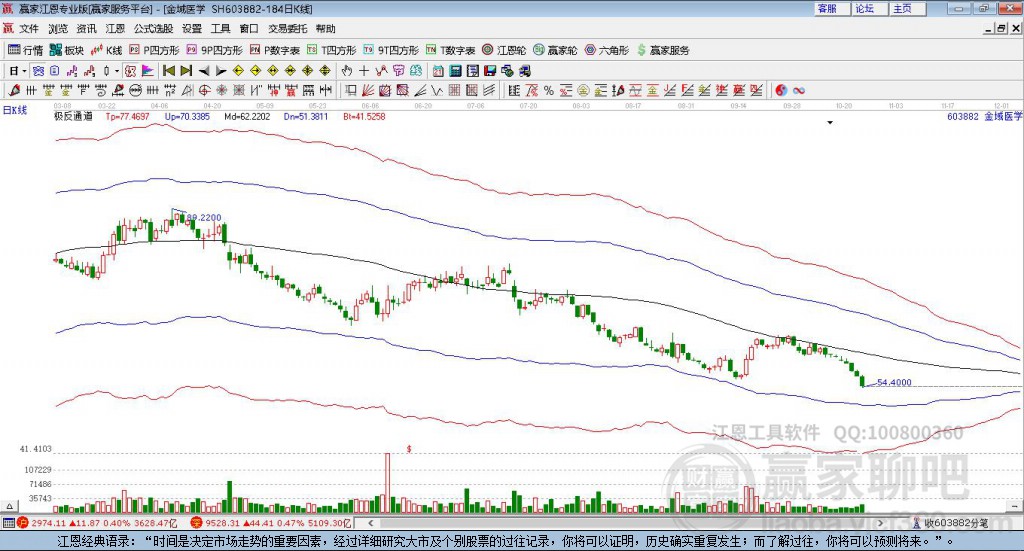Click small black dropdown triangle above chart
Image resolution: width=1024 pixels, height=551 pixels.
pyautogui.click(x=830, y=122)
